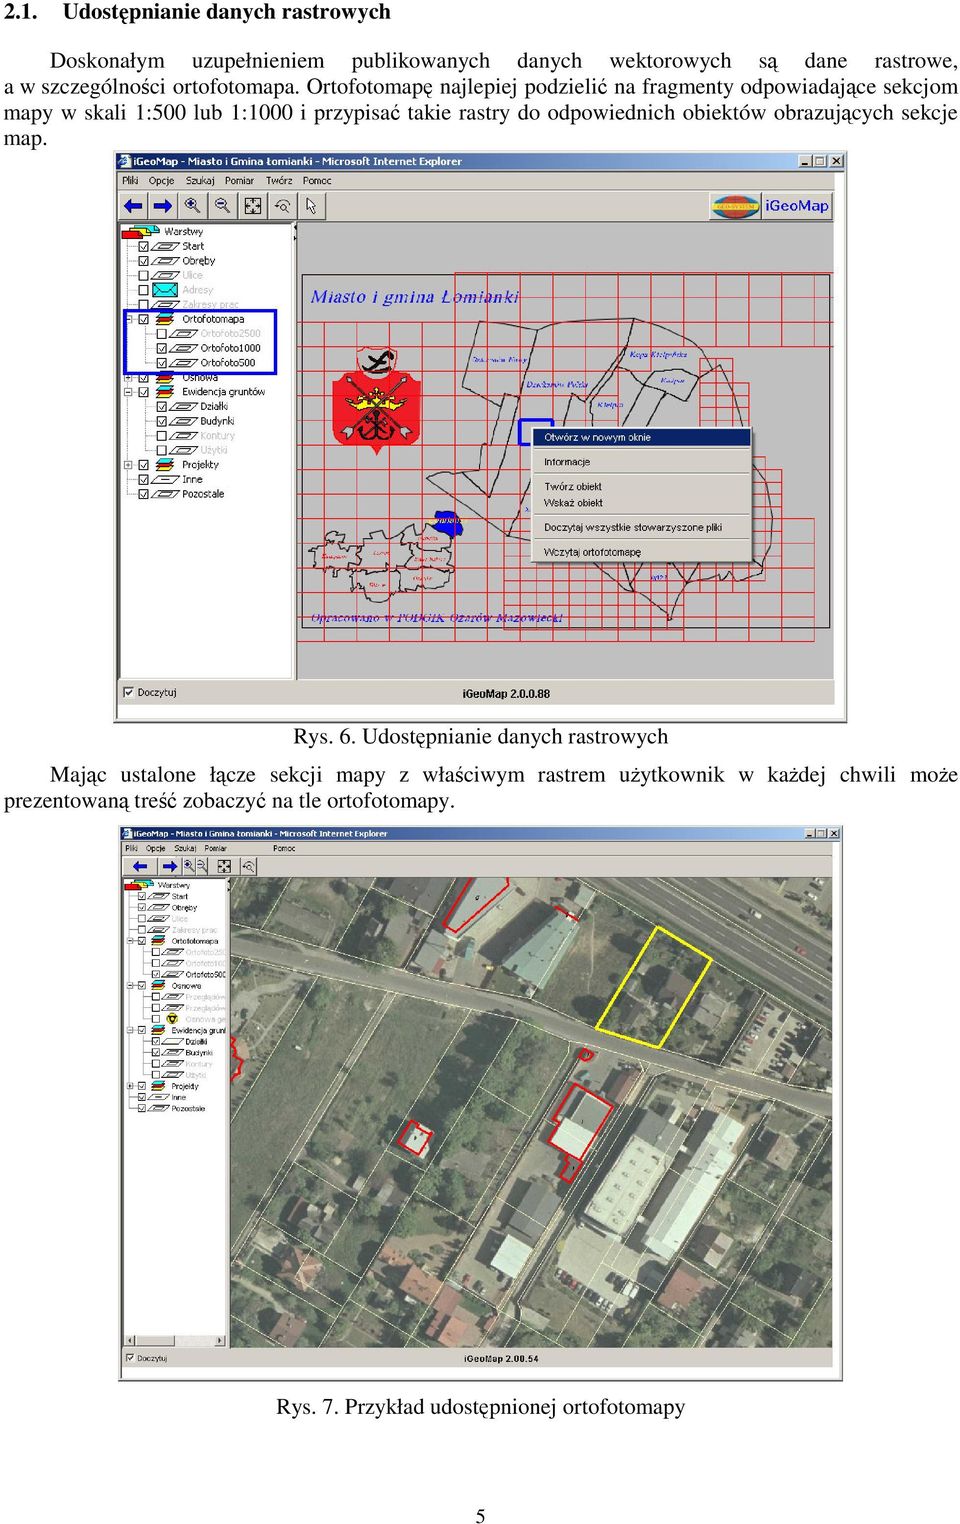Collapse the Ortofotomapa group in lower window tree
The image size is (960, 1524).
pos(130,941)
